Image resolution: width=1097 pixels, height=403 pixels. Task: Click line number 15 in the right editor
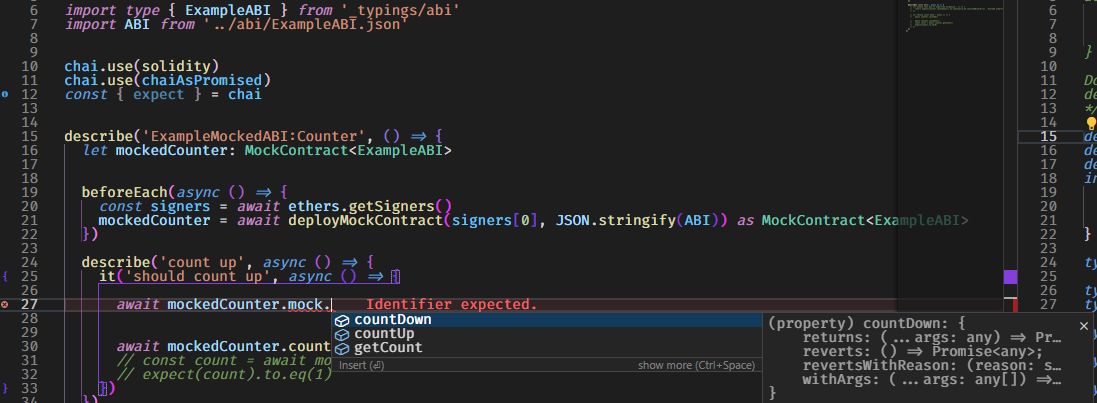pyautogui.click(x=1049, y=136)
